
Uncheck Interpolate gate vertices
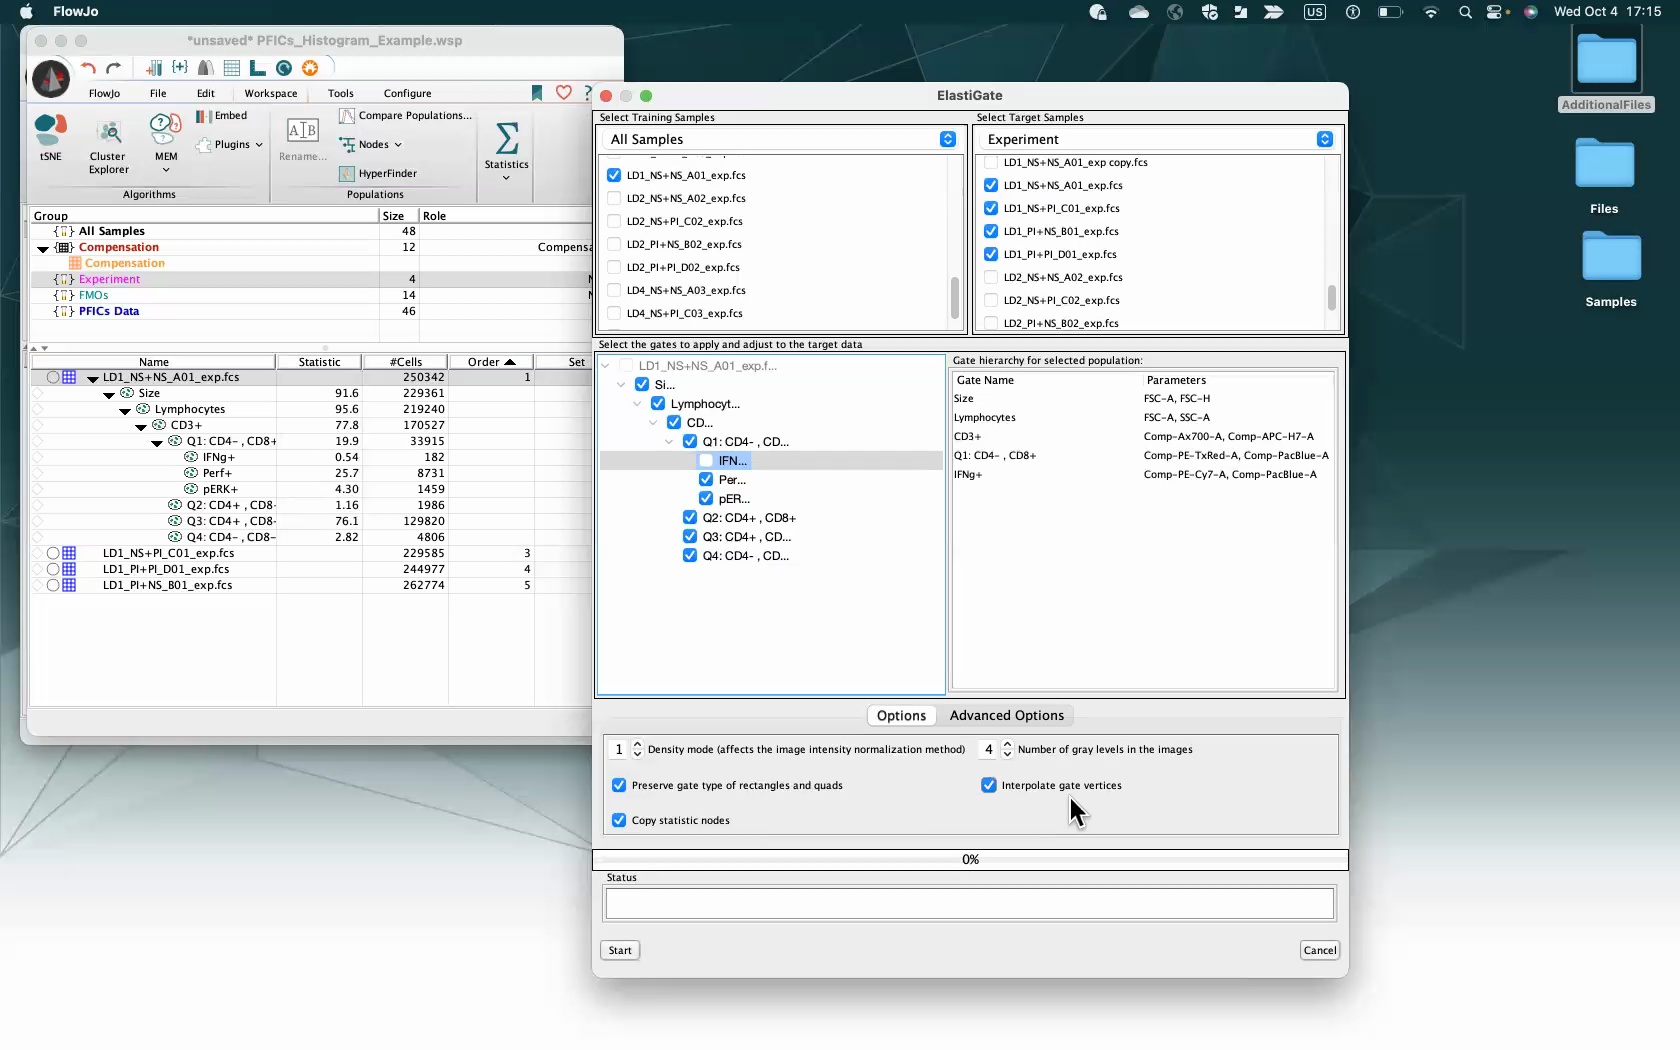coord(989,786)
